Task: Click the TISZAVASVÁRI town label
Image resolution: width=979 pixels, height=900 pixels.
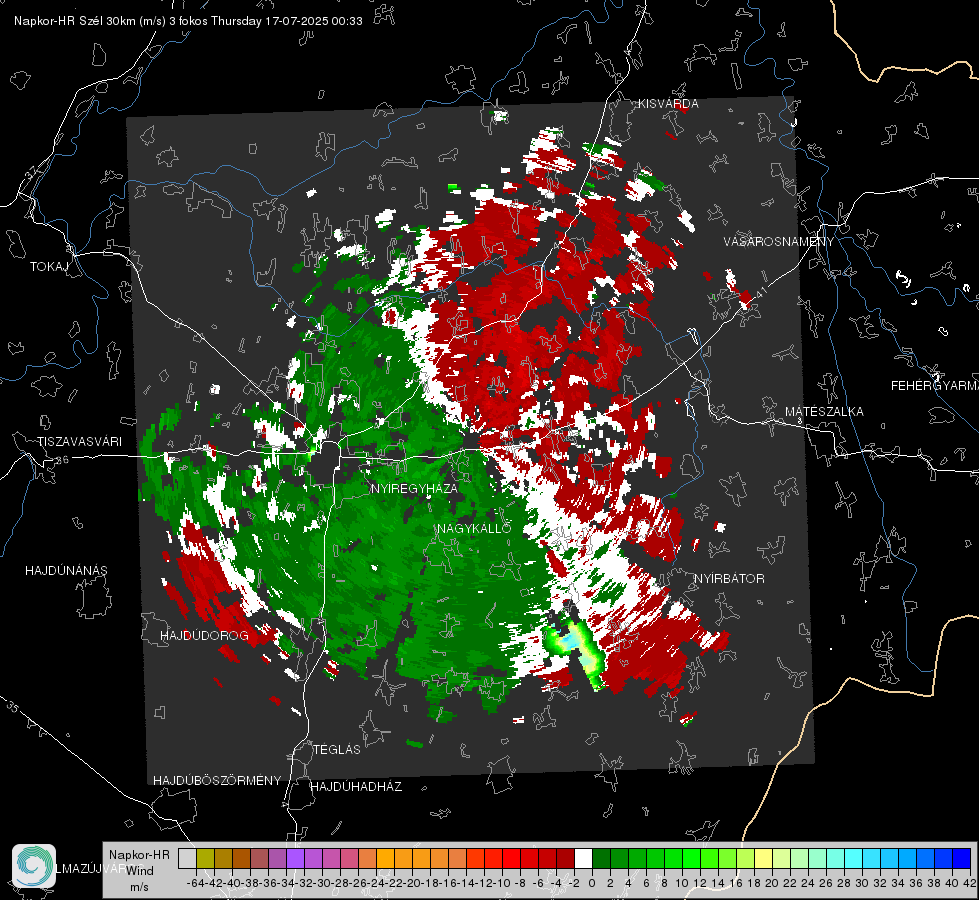Action: tap(79, 442)
